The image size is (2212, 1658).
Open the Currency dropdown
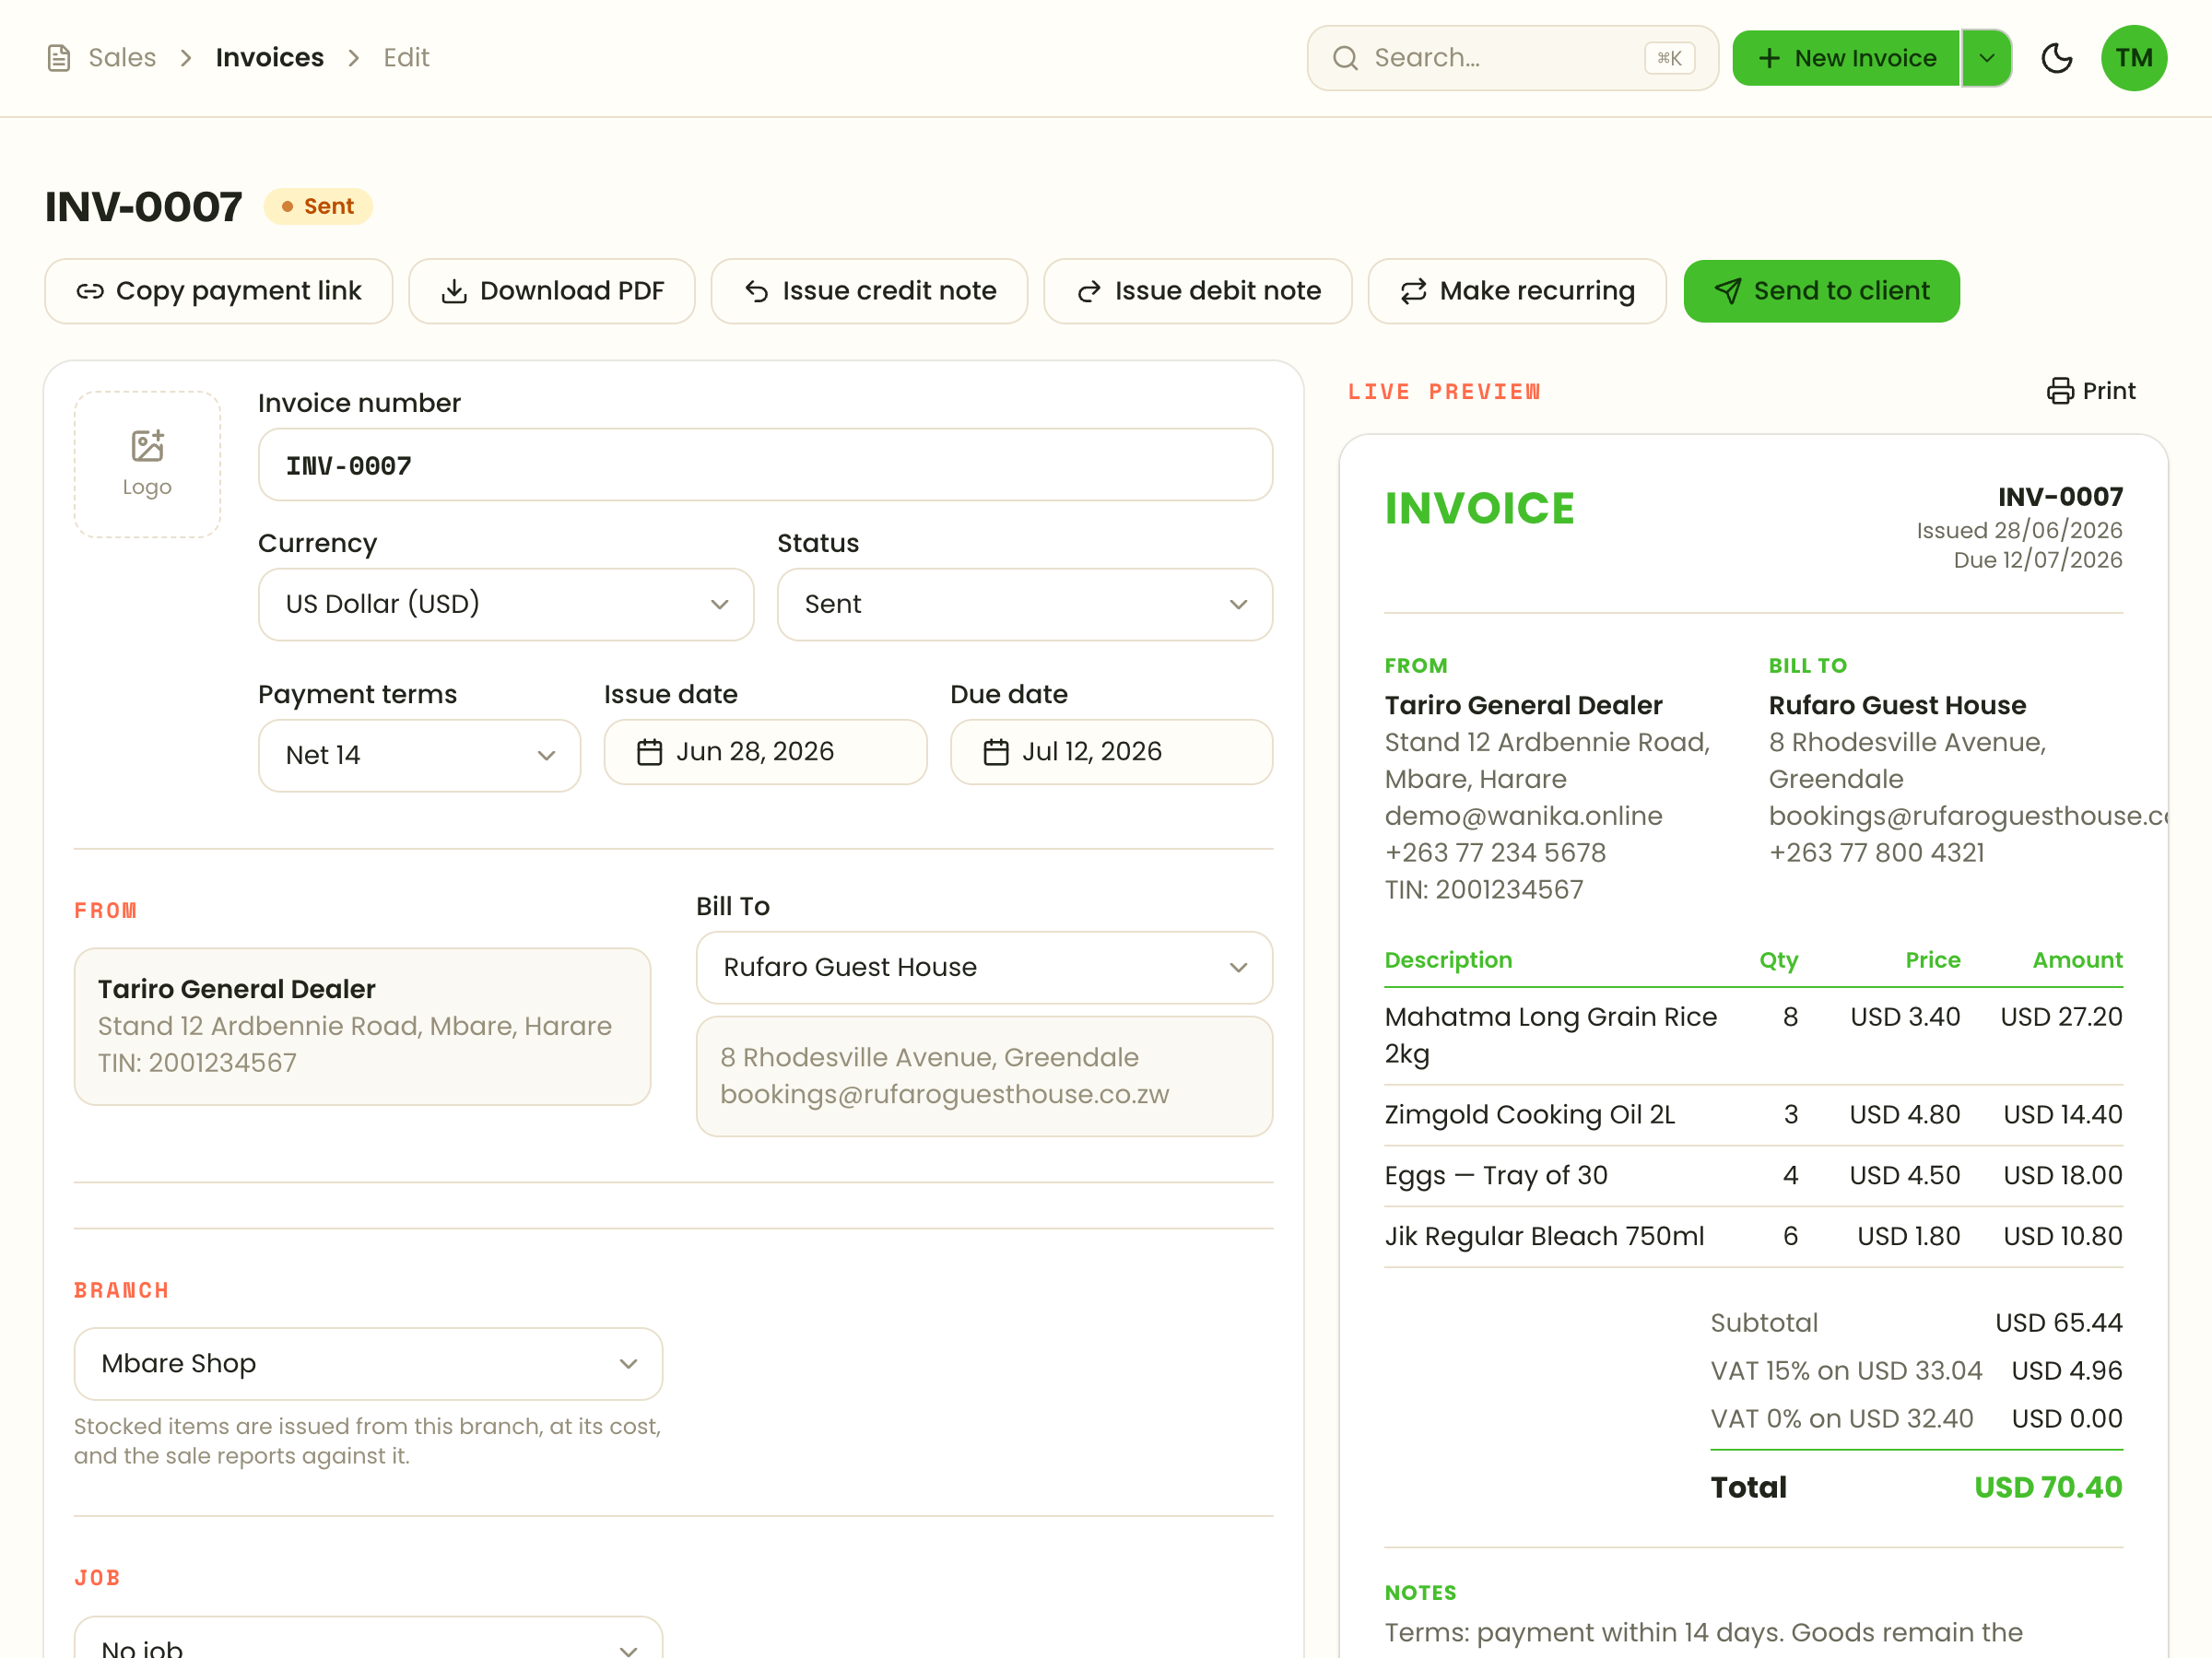[x=506, y=604]
